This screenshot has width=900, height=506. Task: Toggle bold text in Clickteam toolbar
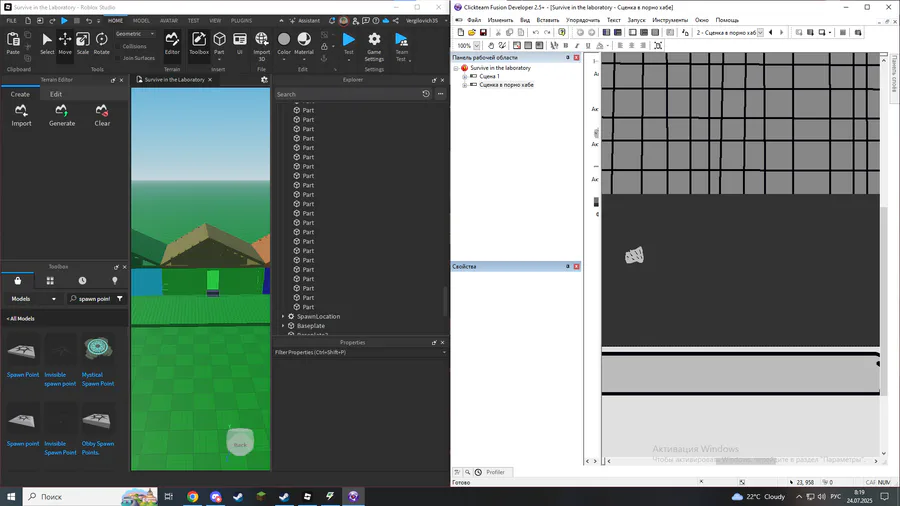pos(566,45)
